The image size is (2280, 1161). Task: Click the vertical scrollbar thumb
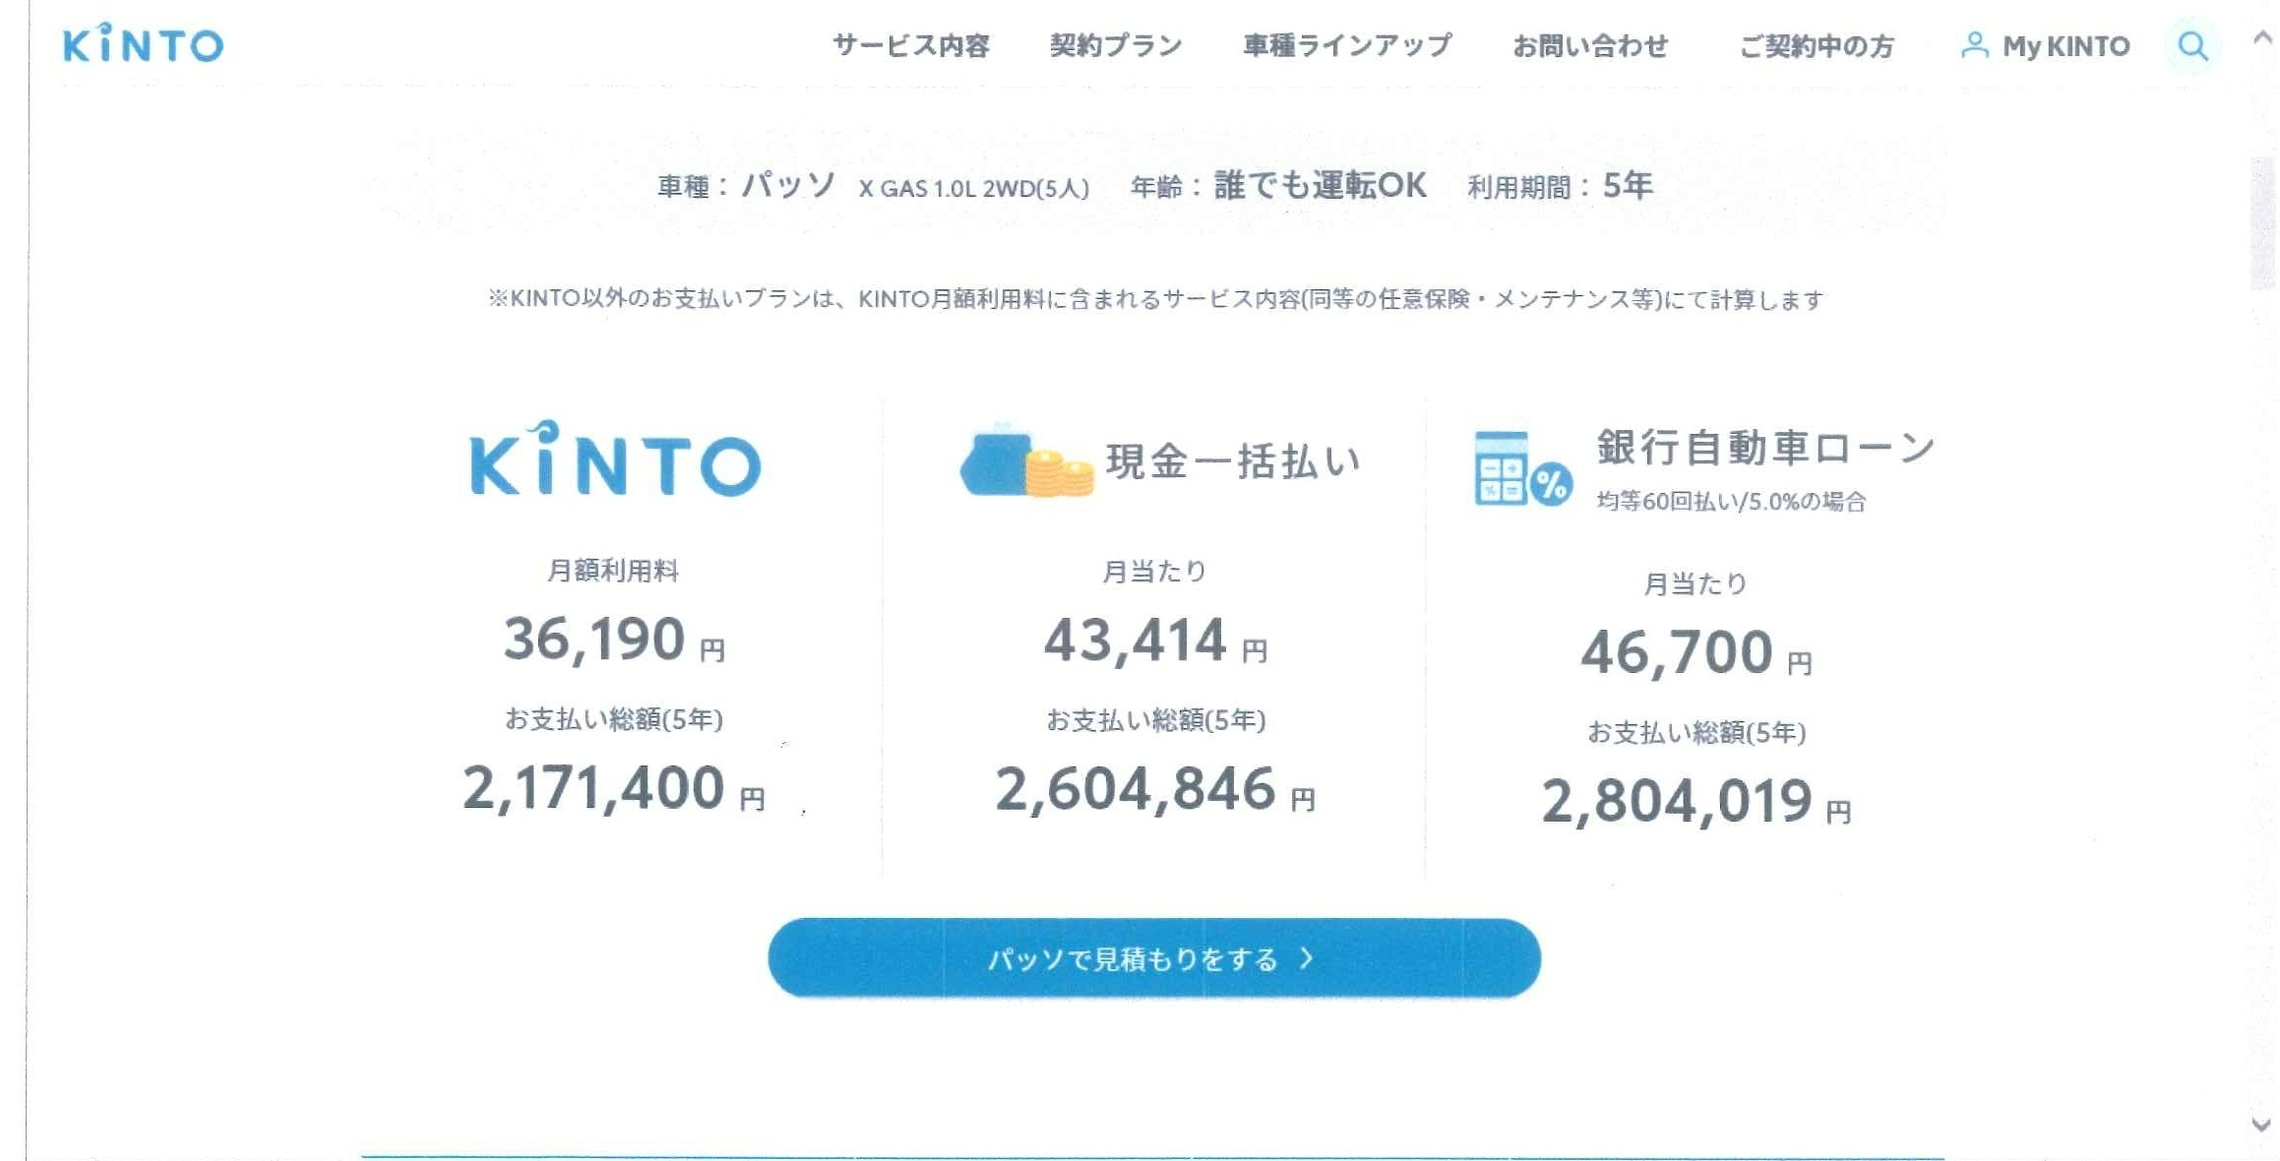[2262, 222]
